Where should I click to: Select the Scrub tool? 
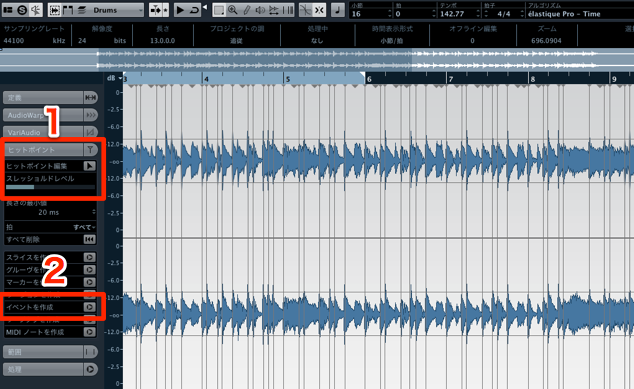pos(274,10)
